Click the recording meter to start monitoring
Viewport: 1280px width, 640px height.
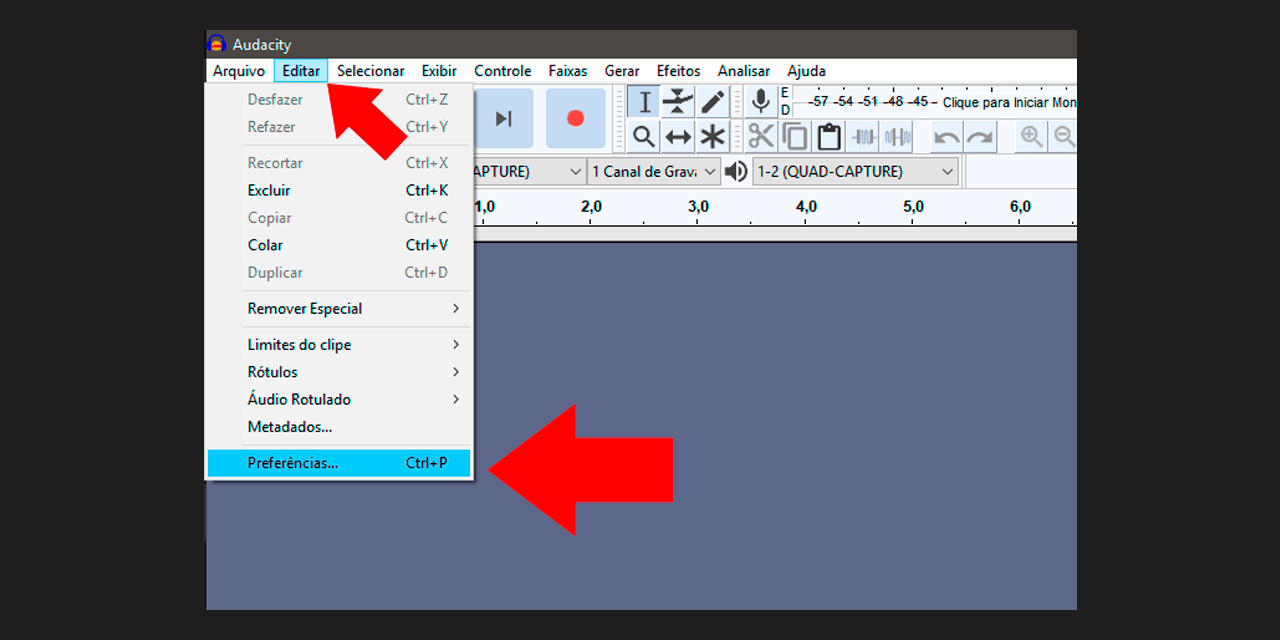click(1000, 102)
